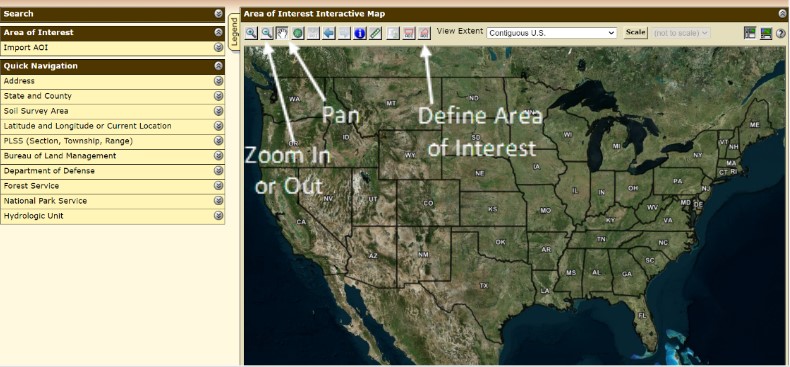Expand the Hydrologic Unit section
Viewport: 790px width, 367px height.
112,216
